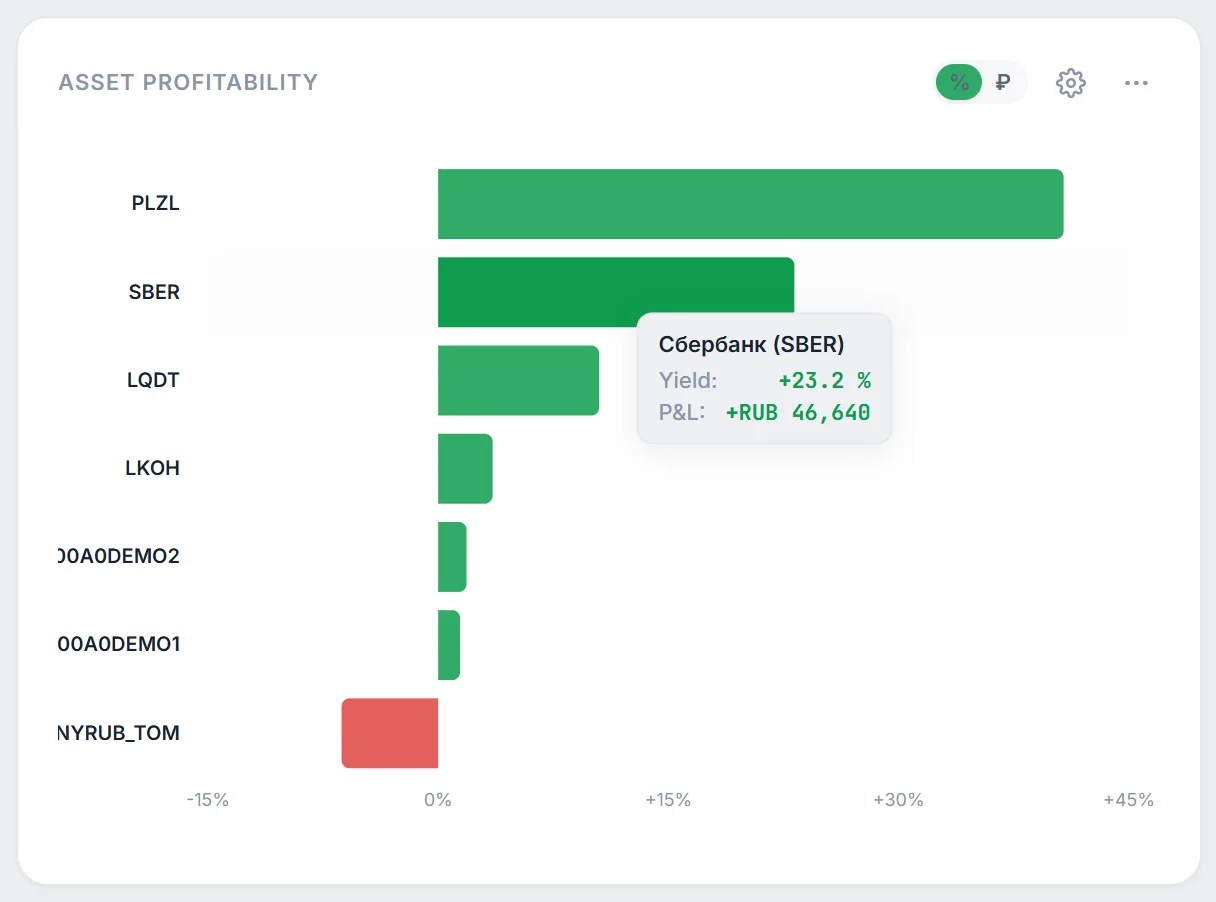The width and height of the screenshot is (1216, 902).
Task: Switch profitability display to rubles
Action: (1003, 82)
